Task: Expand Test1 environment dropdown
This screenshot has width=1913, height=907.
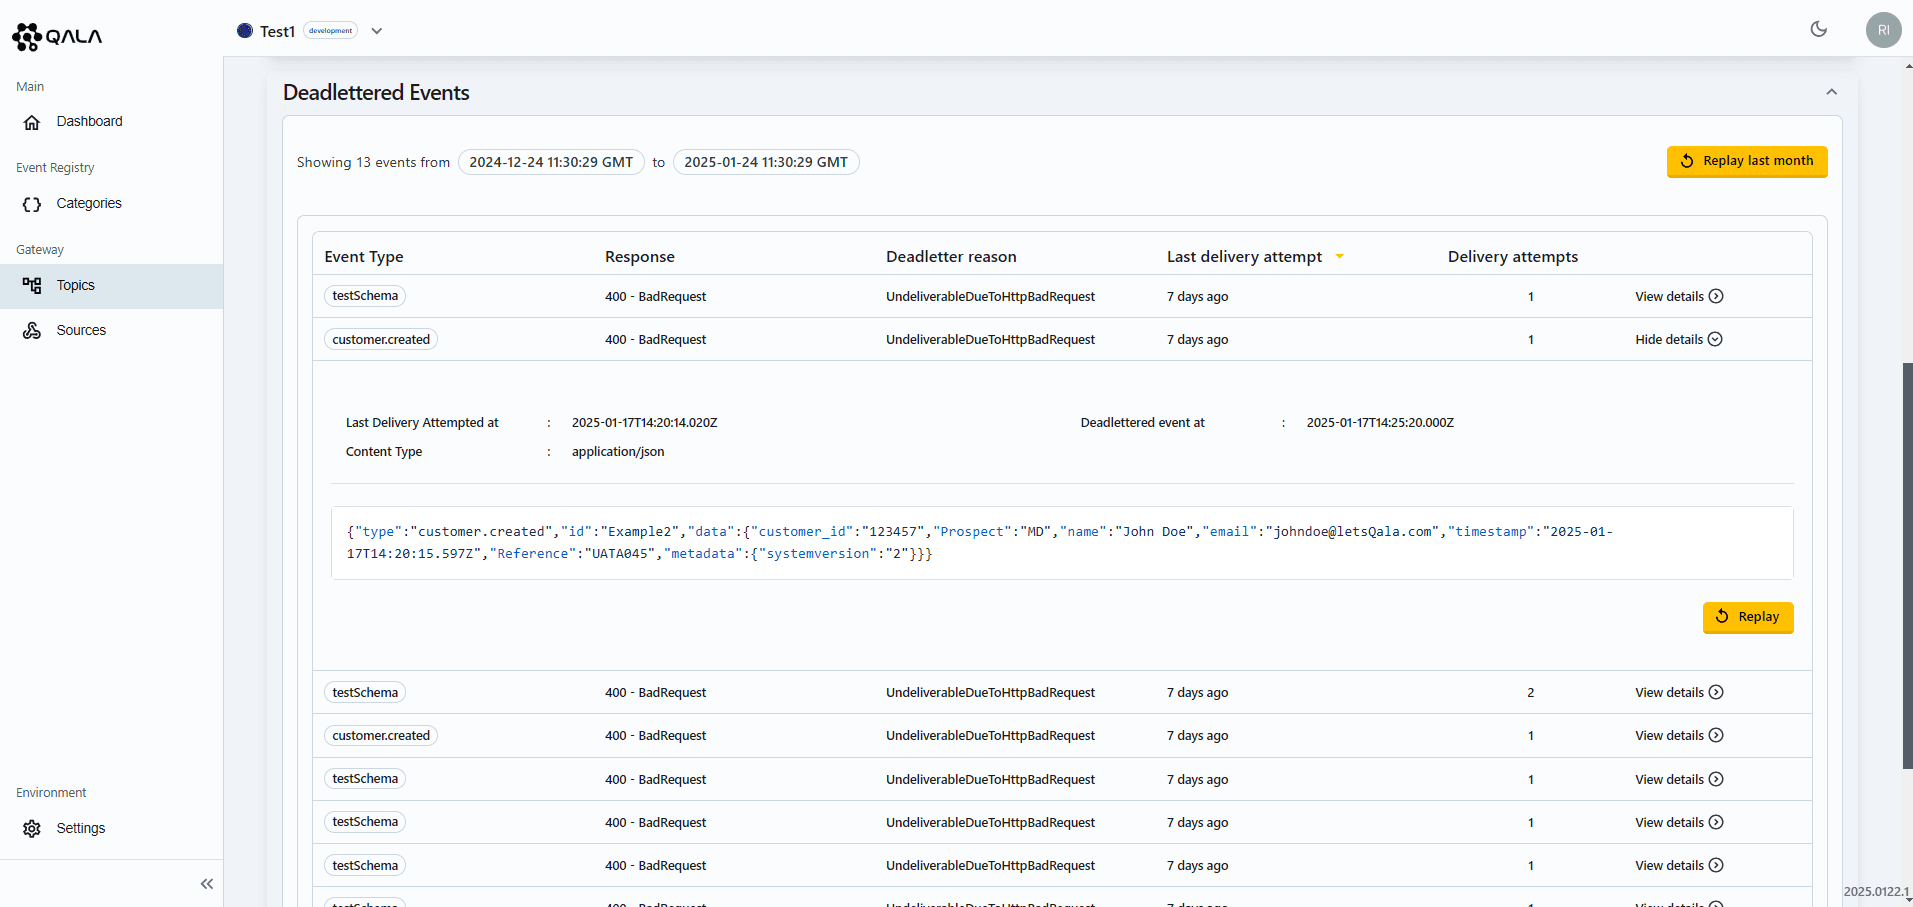Action: pos(377,31)
